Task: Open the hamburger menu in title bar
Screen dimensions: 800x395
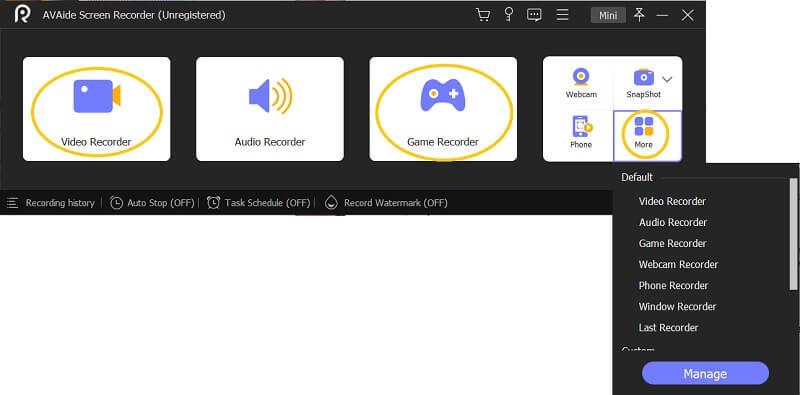Action: [562, 15]
